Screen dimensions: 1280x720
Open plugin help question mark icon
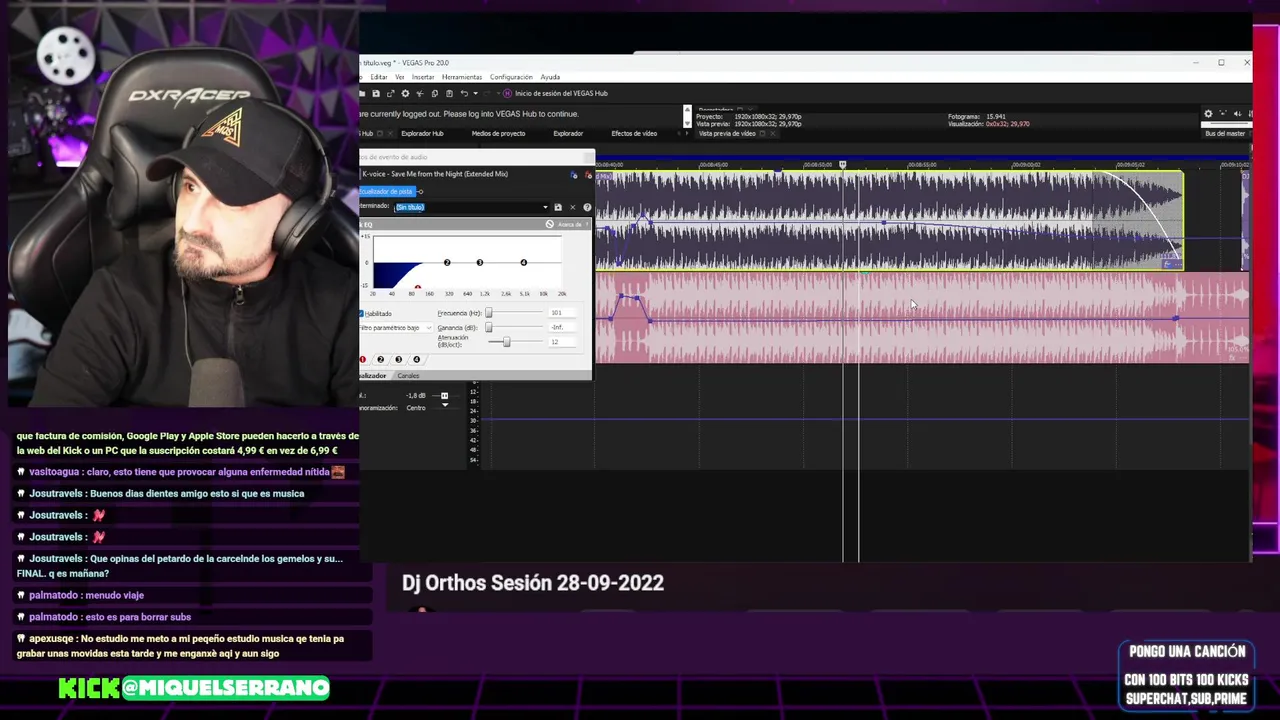click(x=587, y=207)
